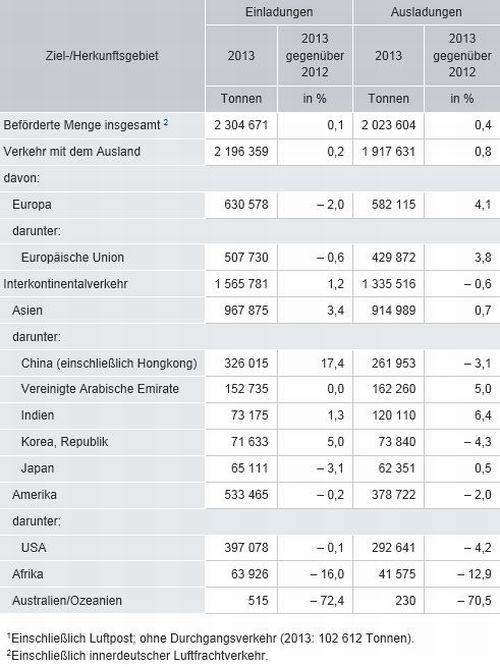Viewport: 500px width, 667px height.
Task: Select the Korea, Republik row label
Action: (65, 442)
